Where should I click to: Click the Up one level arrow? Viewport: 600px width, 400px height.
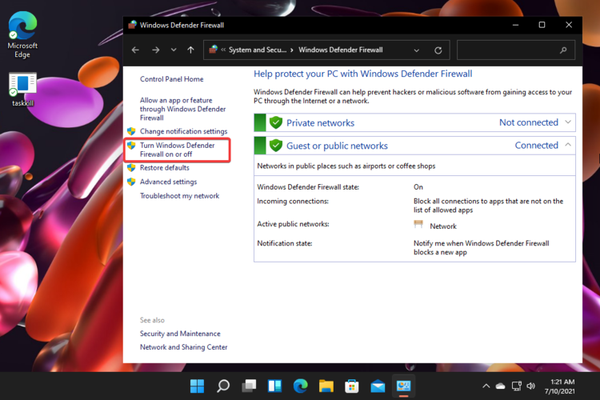coord(189,49)
